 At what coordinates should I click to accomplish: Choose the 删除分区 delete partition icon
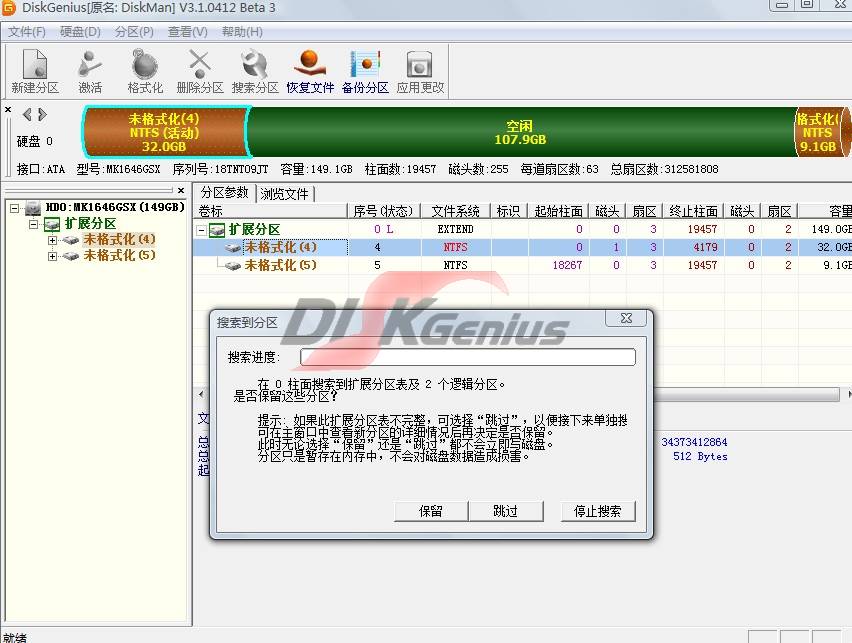coord(200,71)
